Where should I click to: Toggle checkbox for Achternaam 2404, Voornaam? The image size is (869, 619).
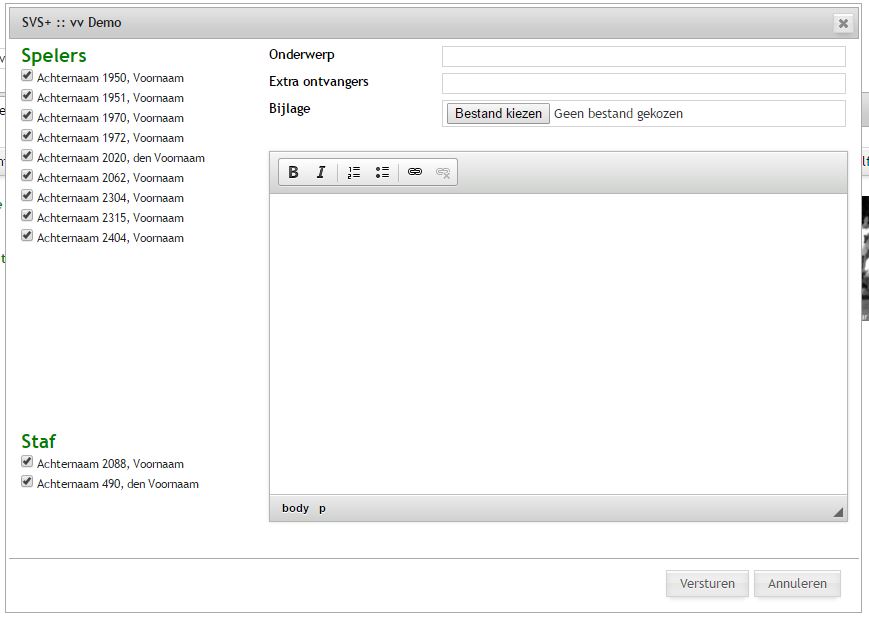(x=27, y=236)
